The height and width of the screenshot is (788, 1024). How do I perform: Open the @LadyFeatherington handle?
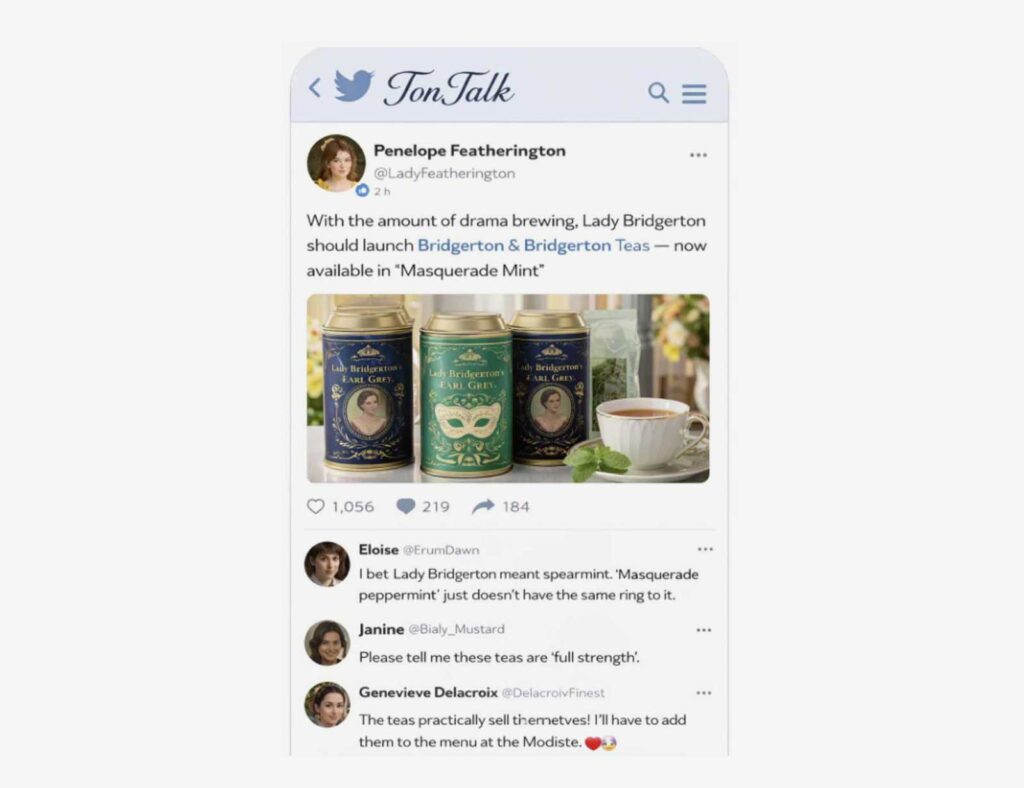[444, 173]
